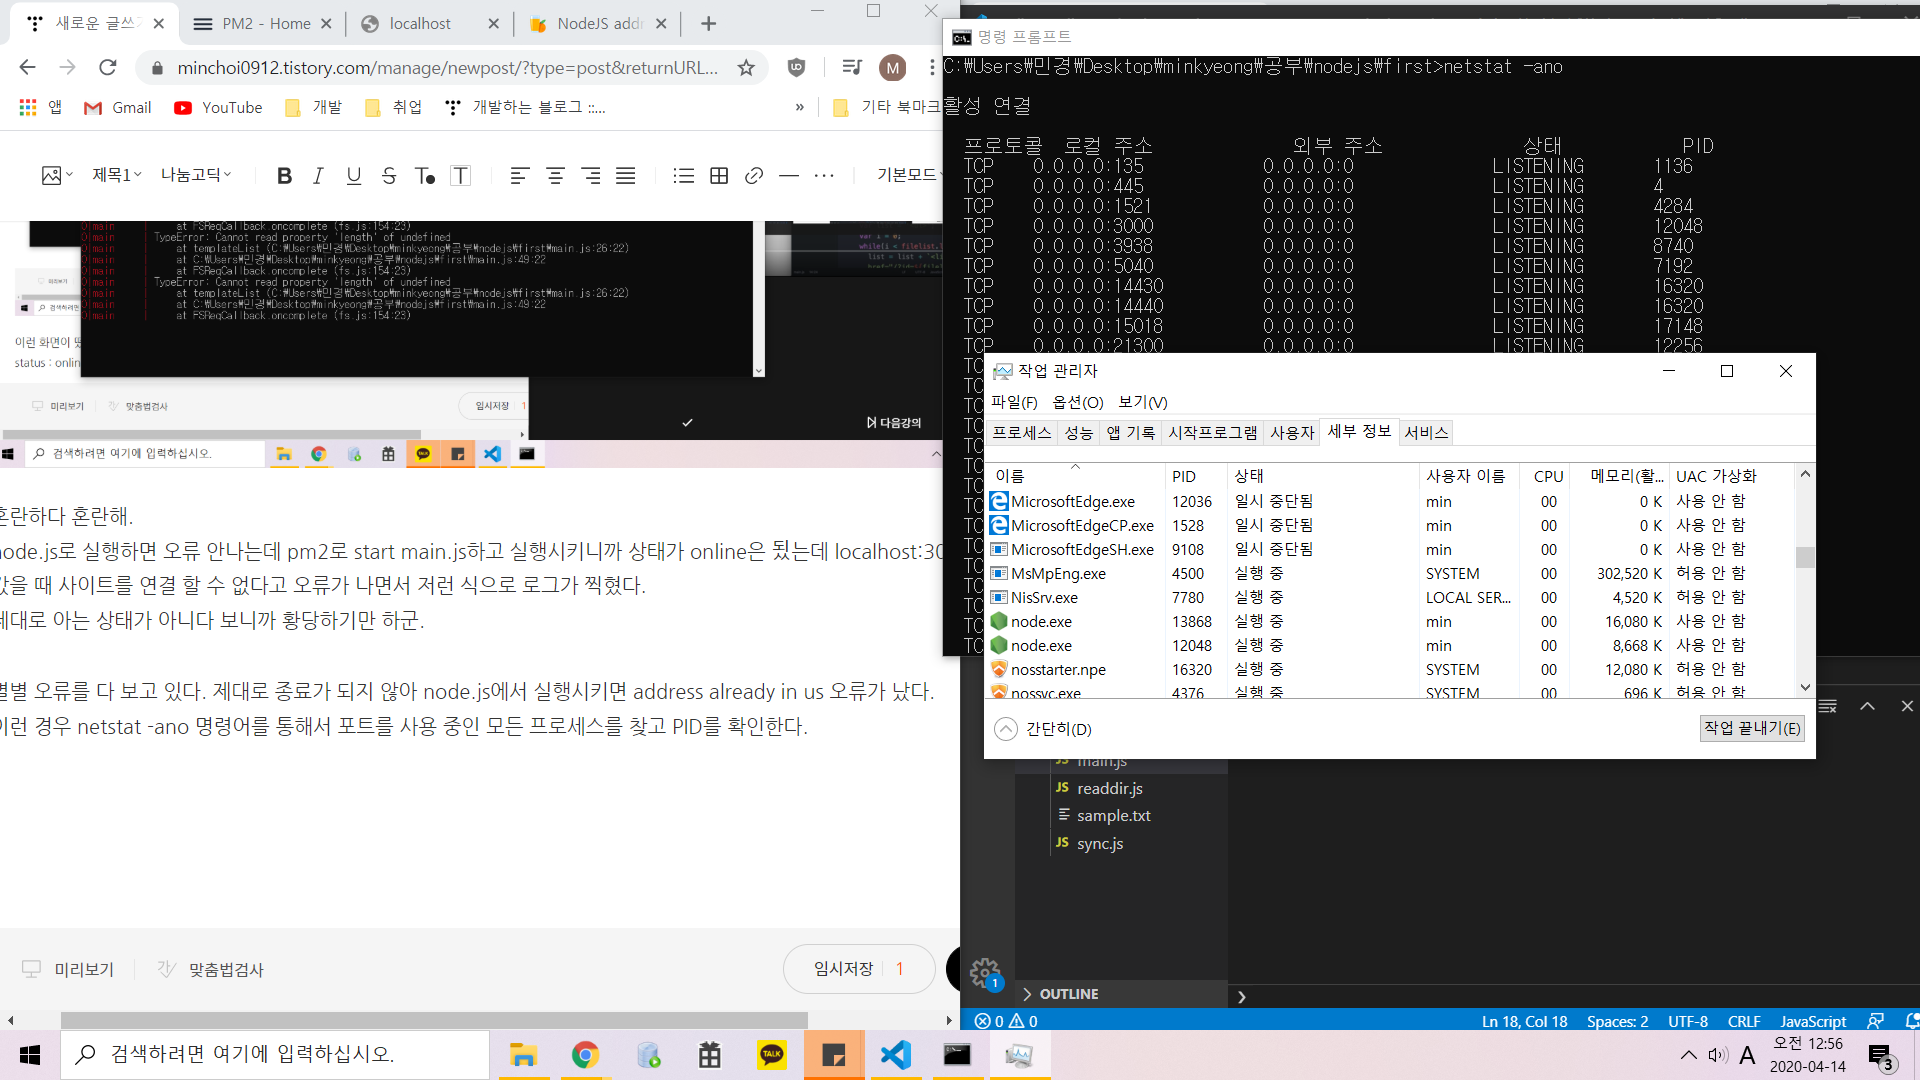Open the 나눔고딕 font dropdown
The width and height of the screenshot is (1920, 1080).
[196, 175]
